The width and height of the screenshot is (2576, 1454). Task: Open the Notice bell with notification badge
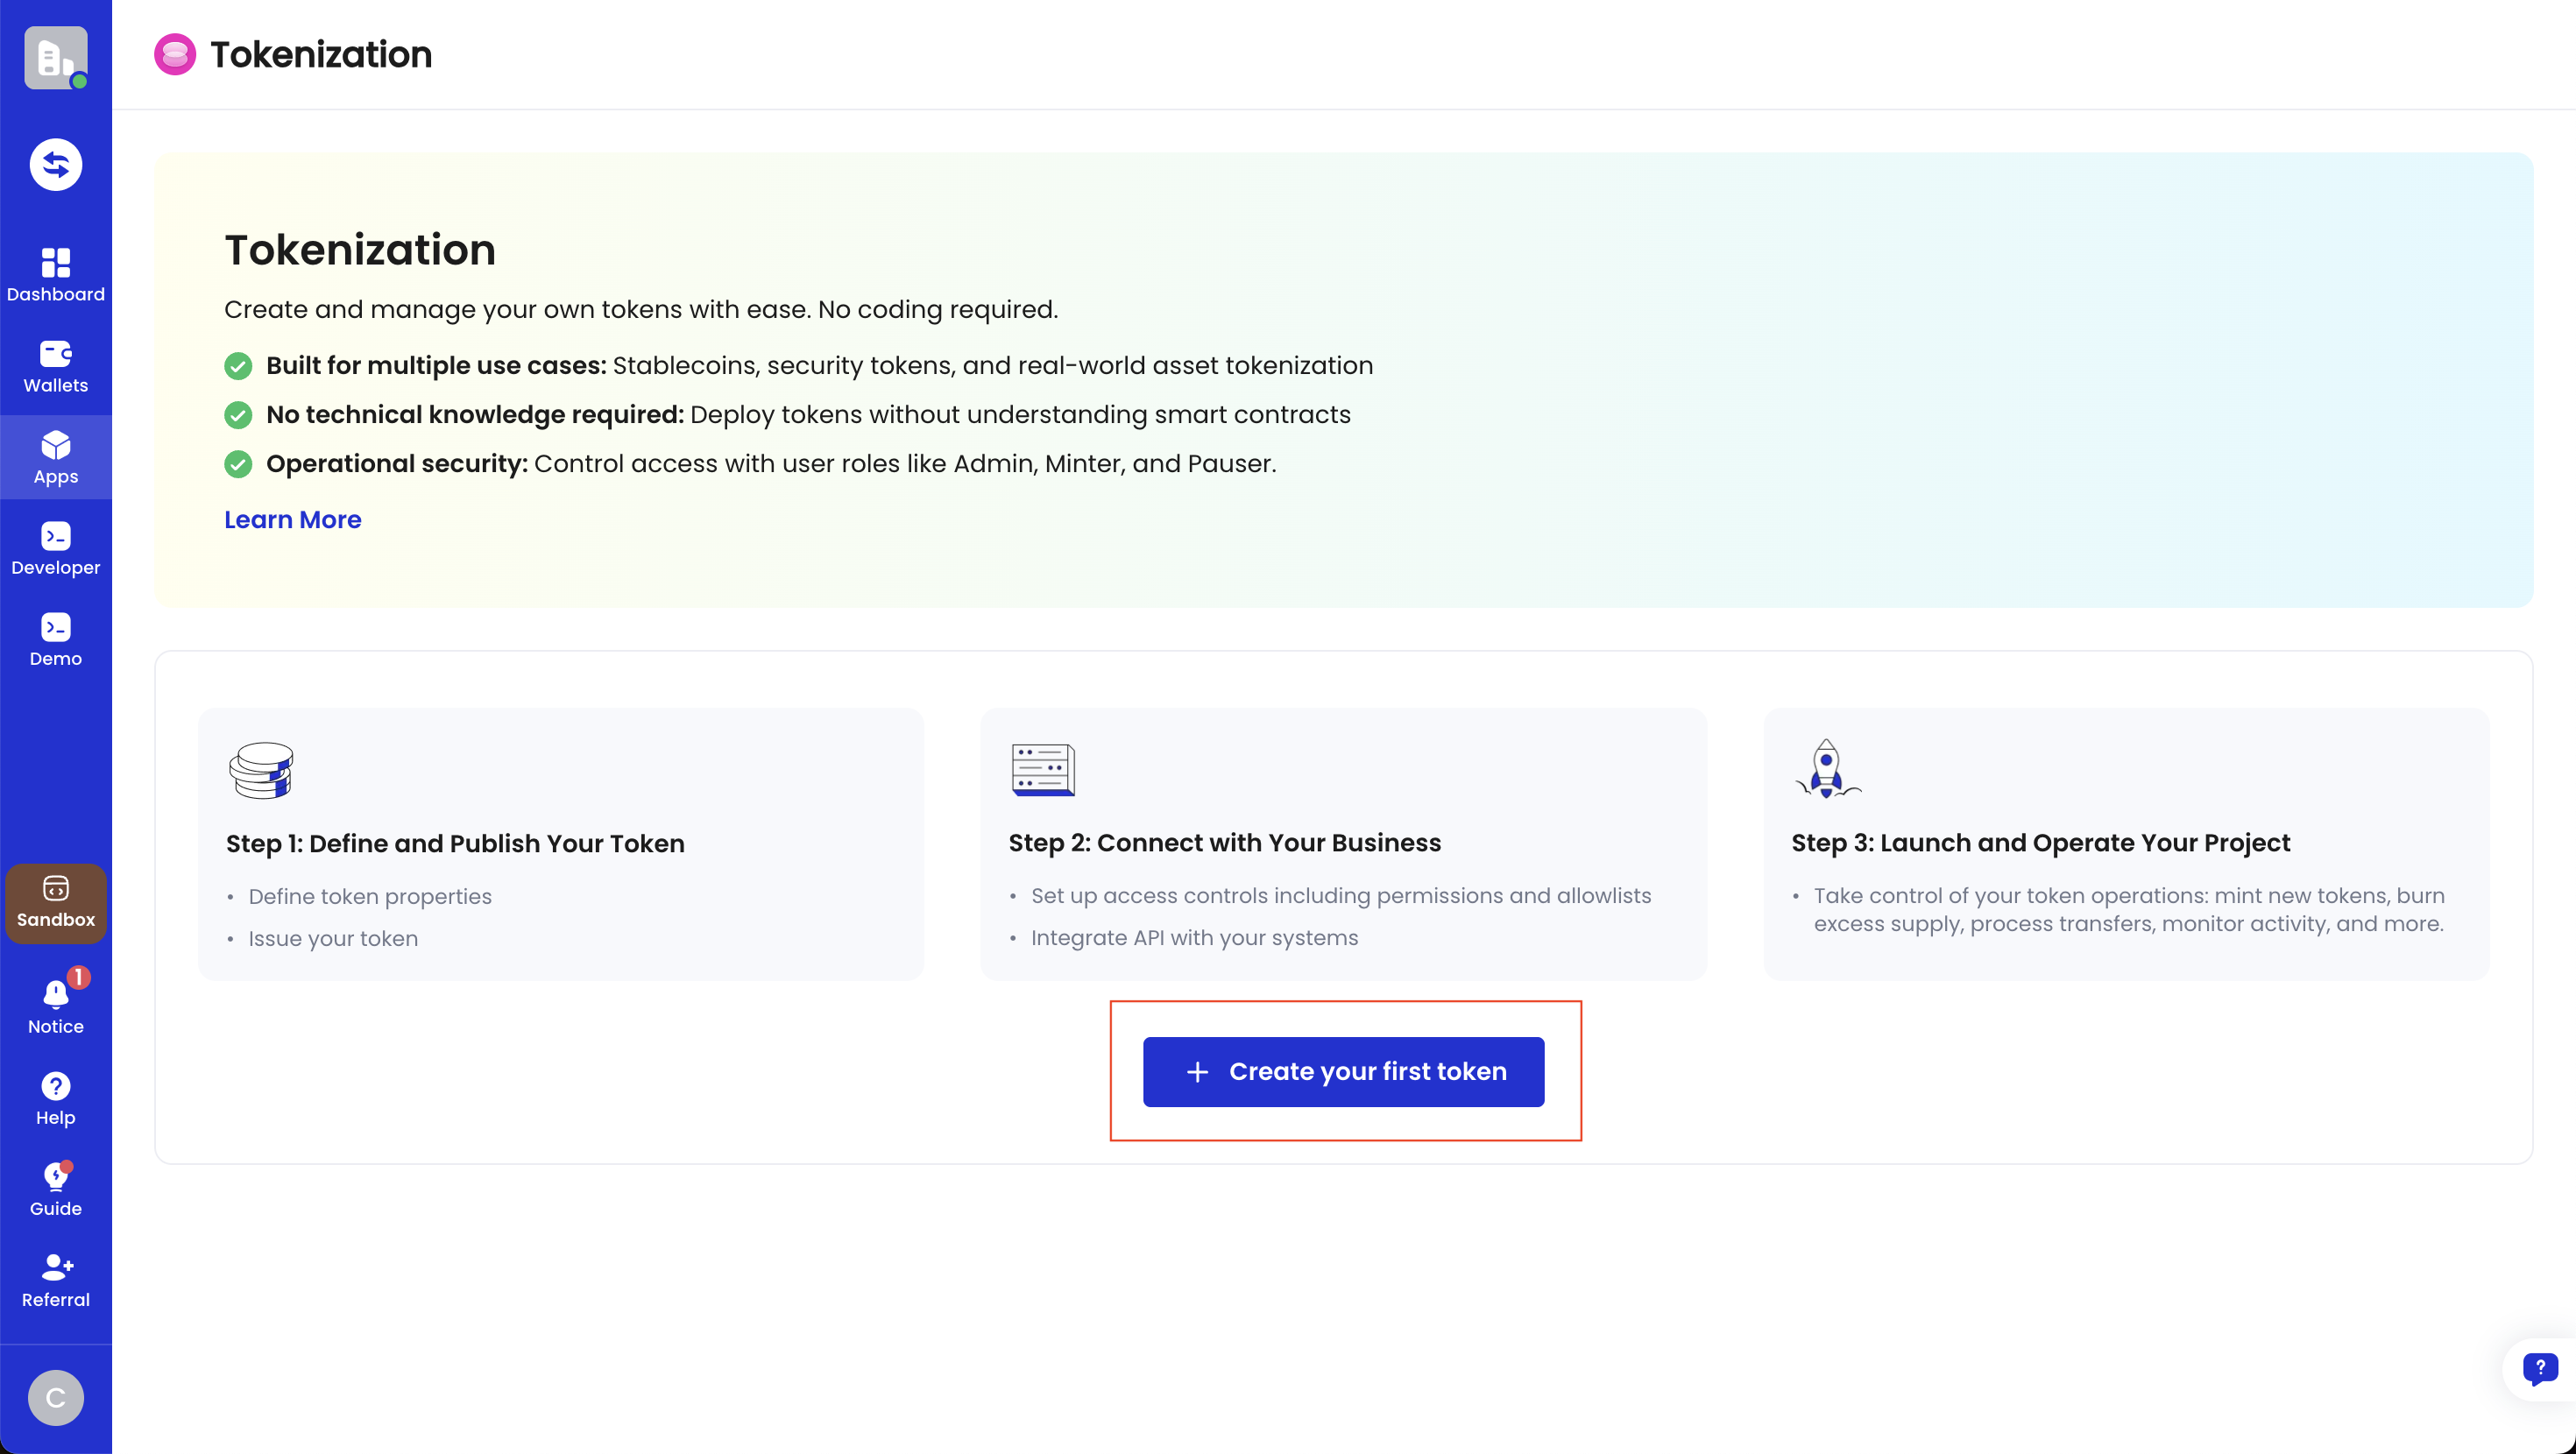(x=55, y=995)
